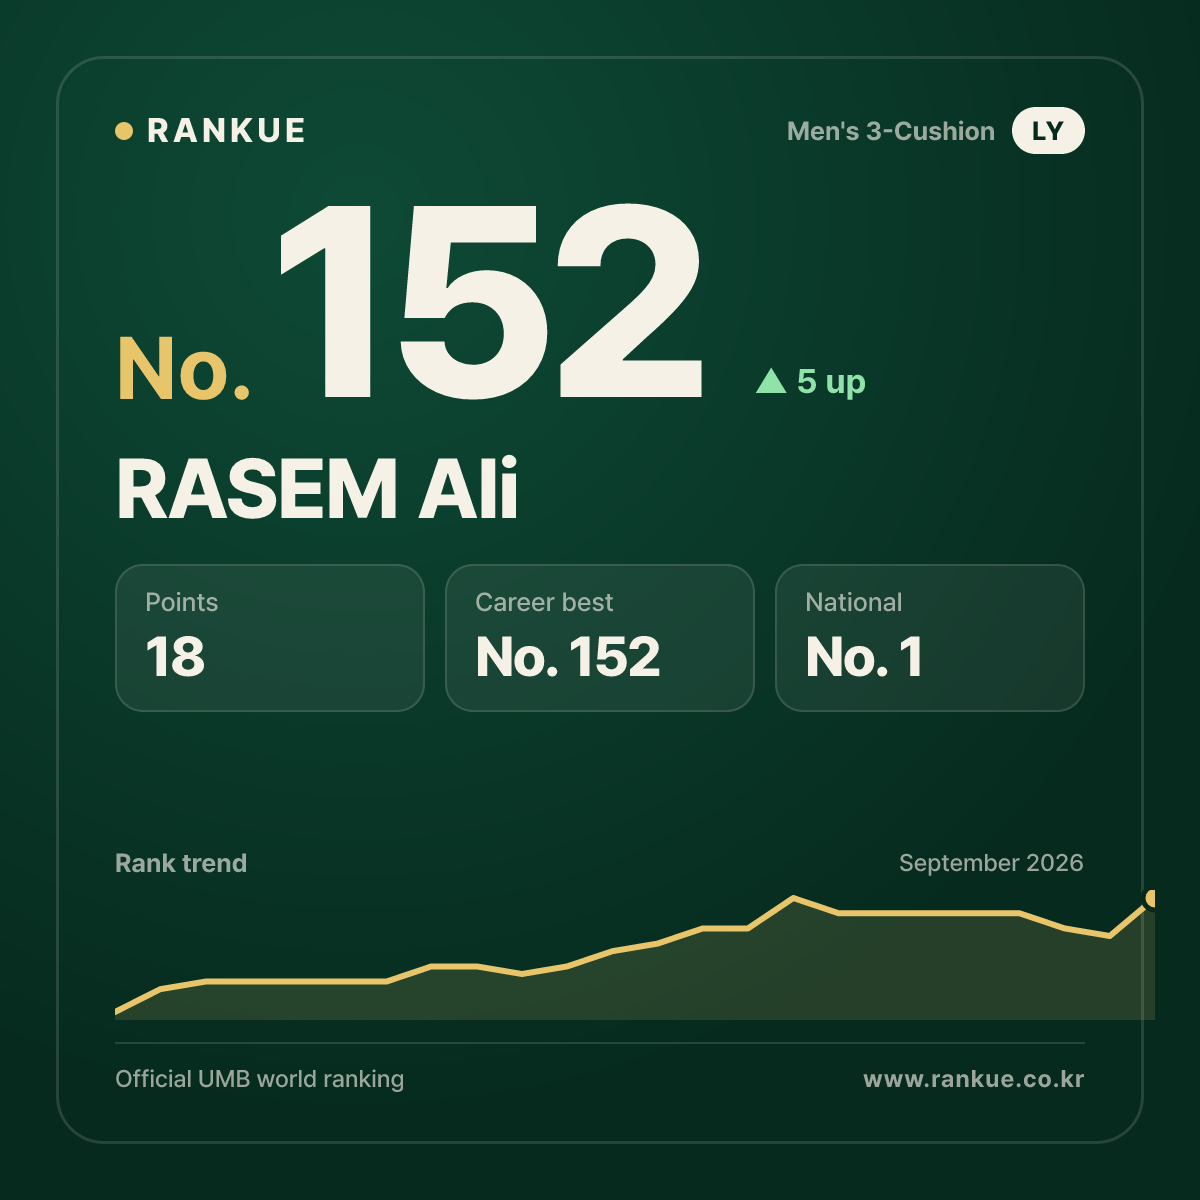1200x1200 pixels.
Task: Click the player name RASEM Ali
Action: tap(317, 490)
